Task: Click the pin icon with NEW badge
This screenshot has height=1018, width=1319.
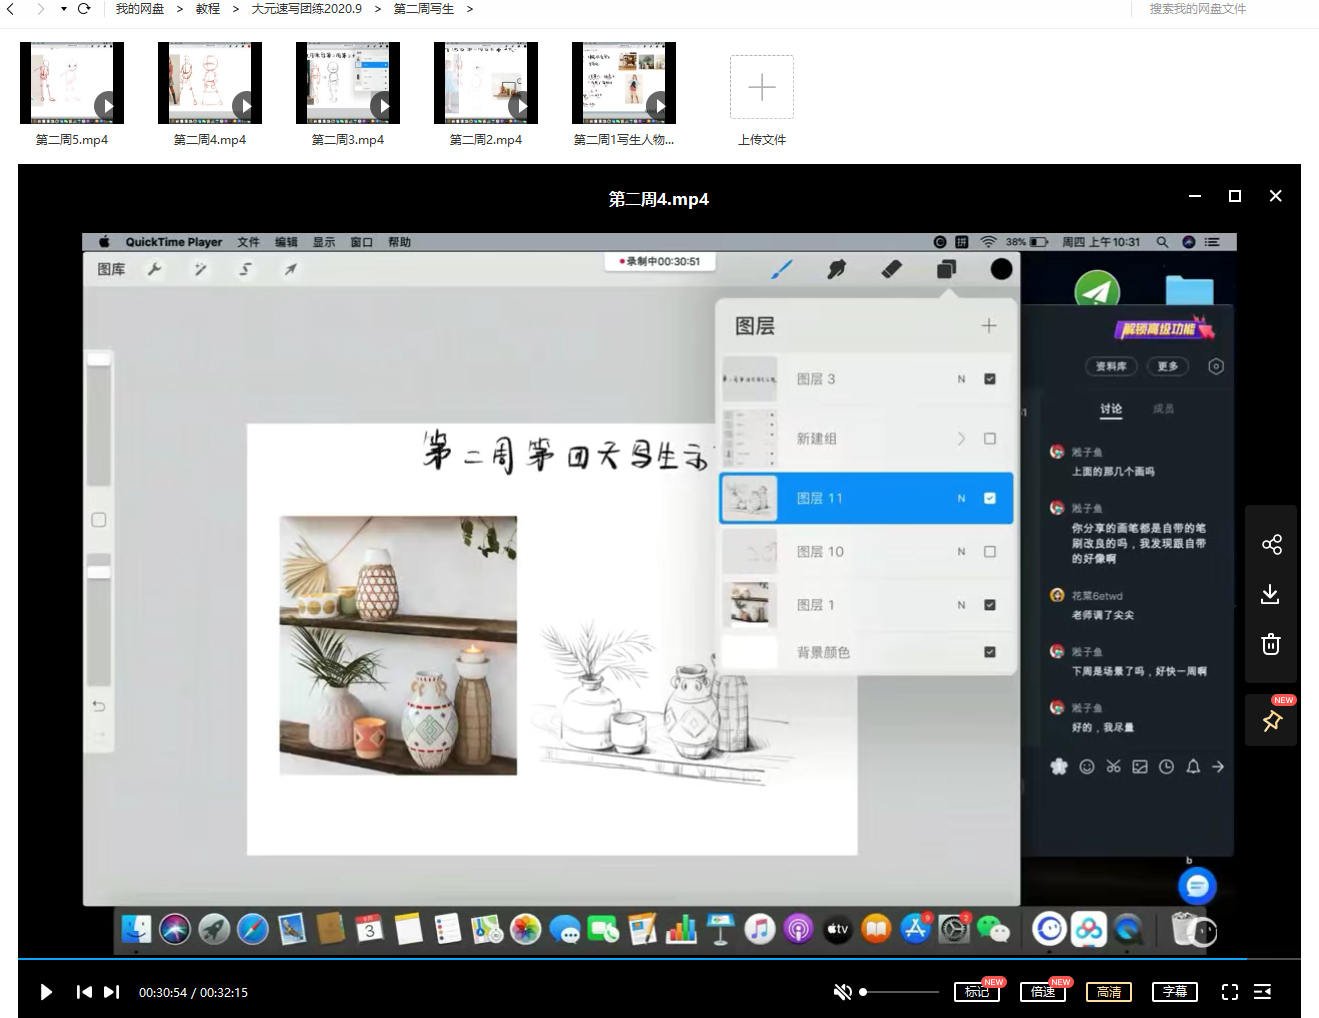Action: point(1271,721)
